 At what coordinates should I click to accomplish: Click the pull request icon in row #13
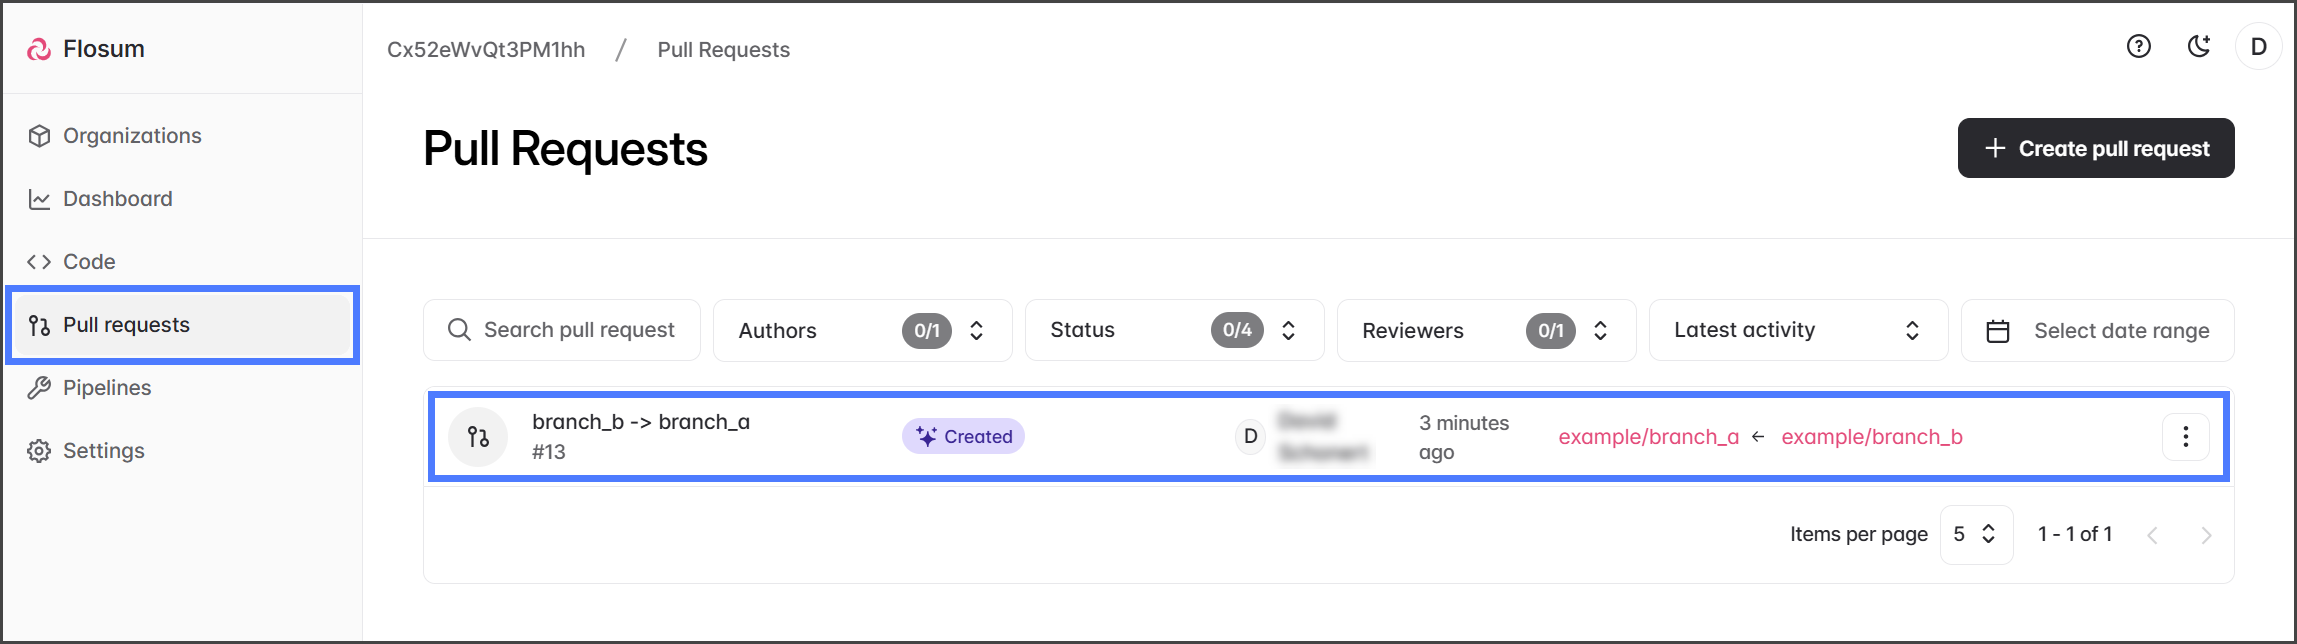478,437
